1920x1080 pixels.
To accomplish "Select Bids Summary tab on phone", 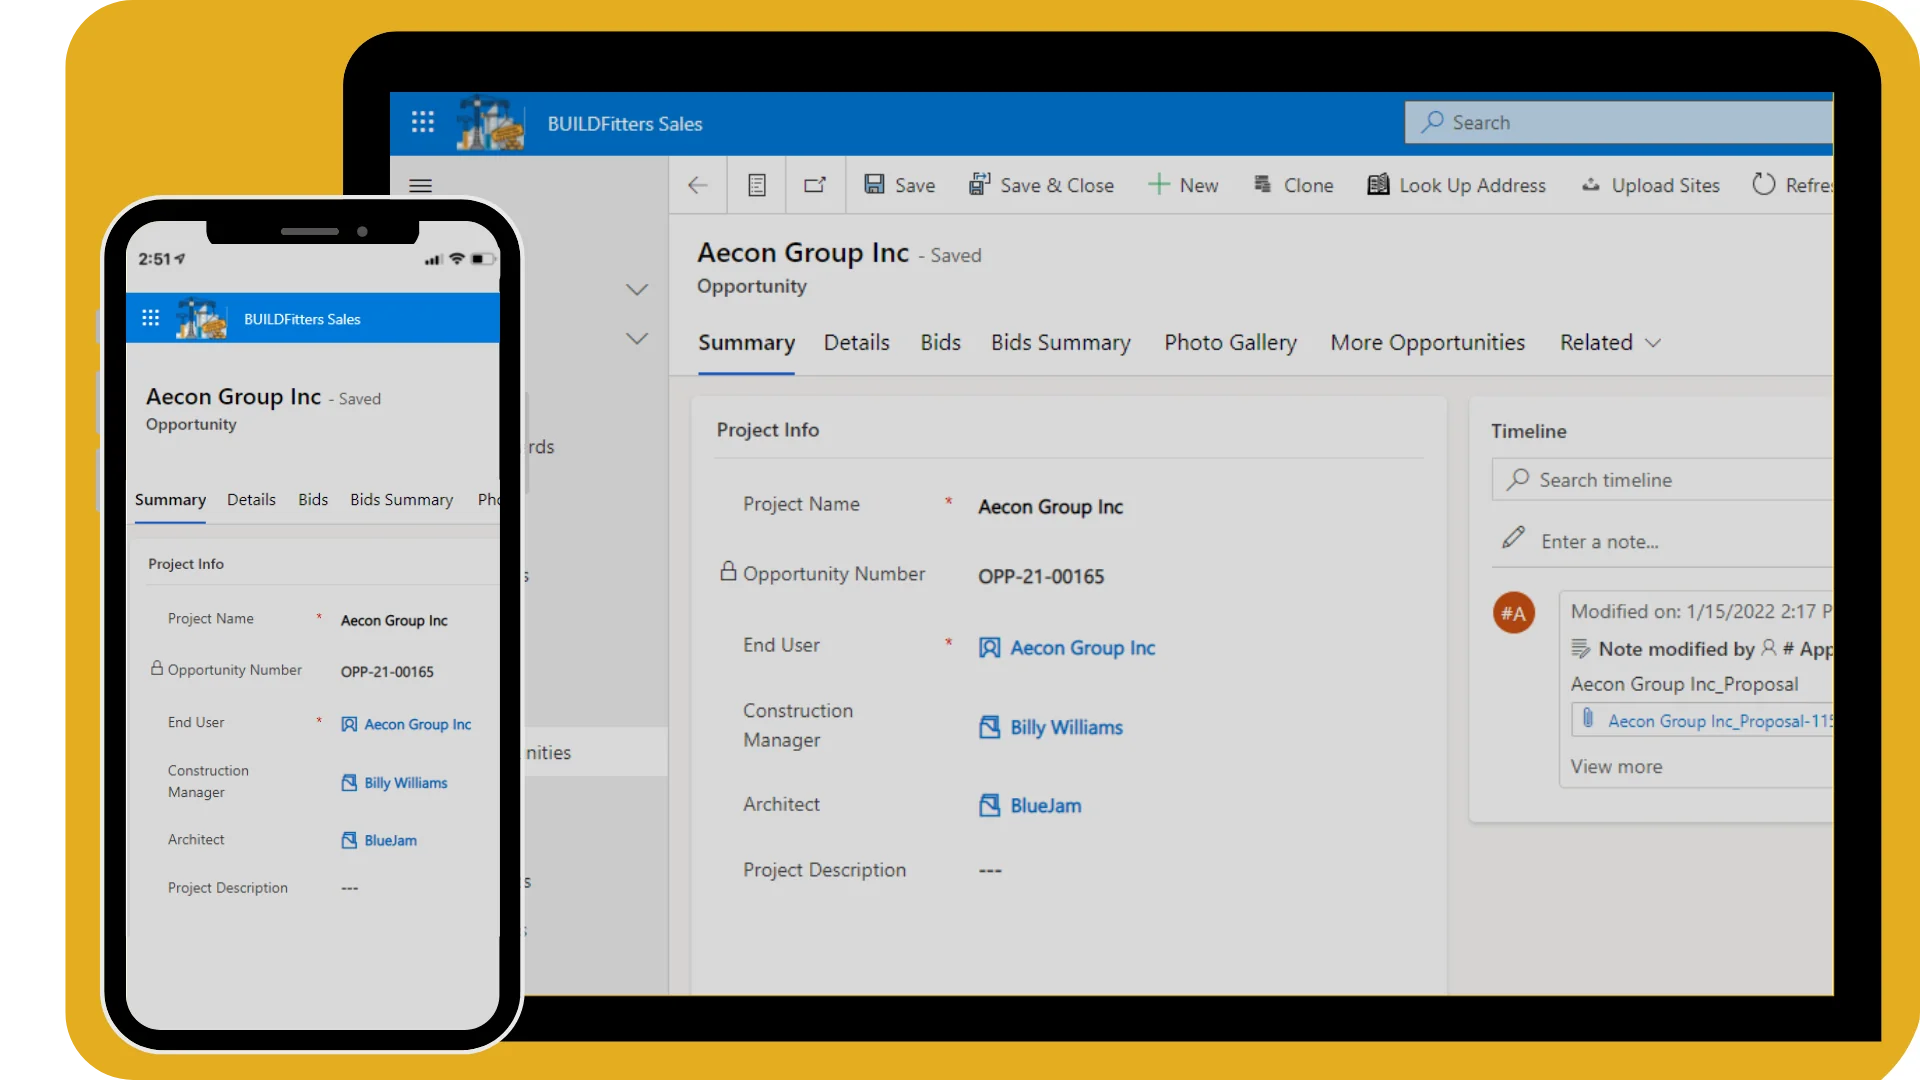I will (x=401, y=500).
